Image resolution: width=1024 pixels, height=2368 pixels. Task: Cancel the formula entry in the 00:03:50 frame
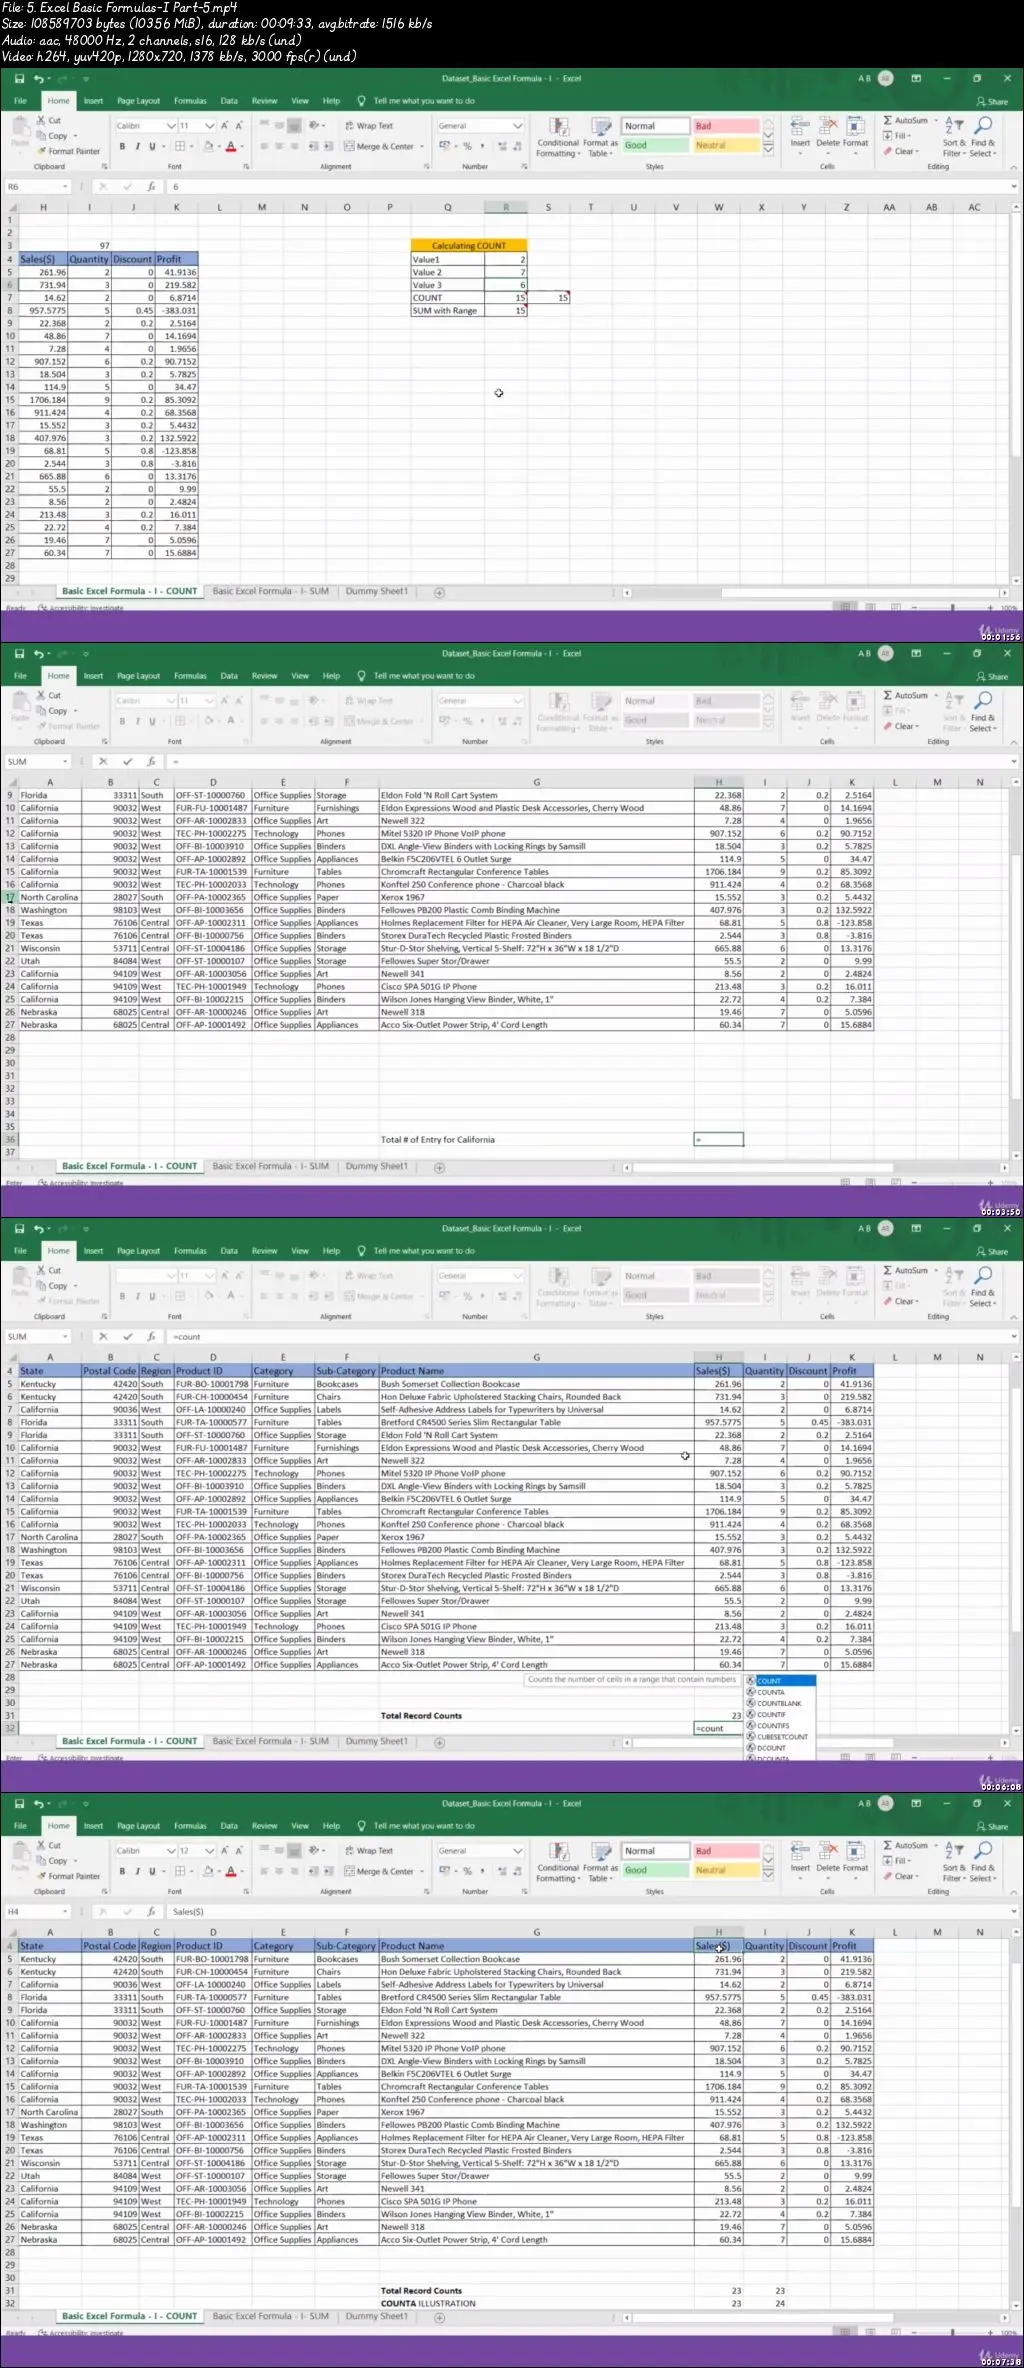pos(103,762)
